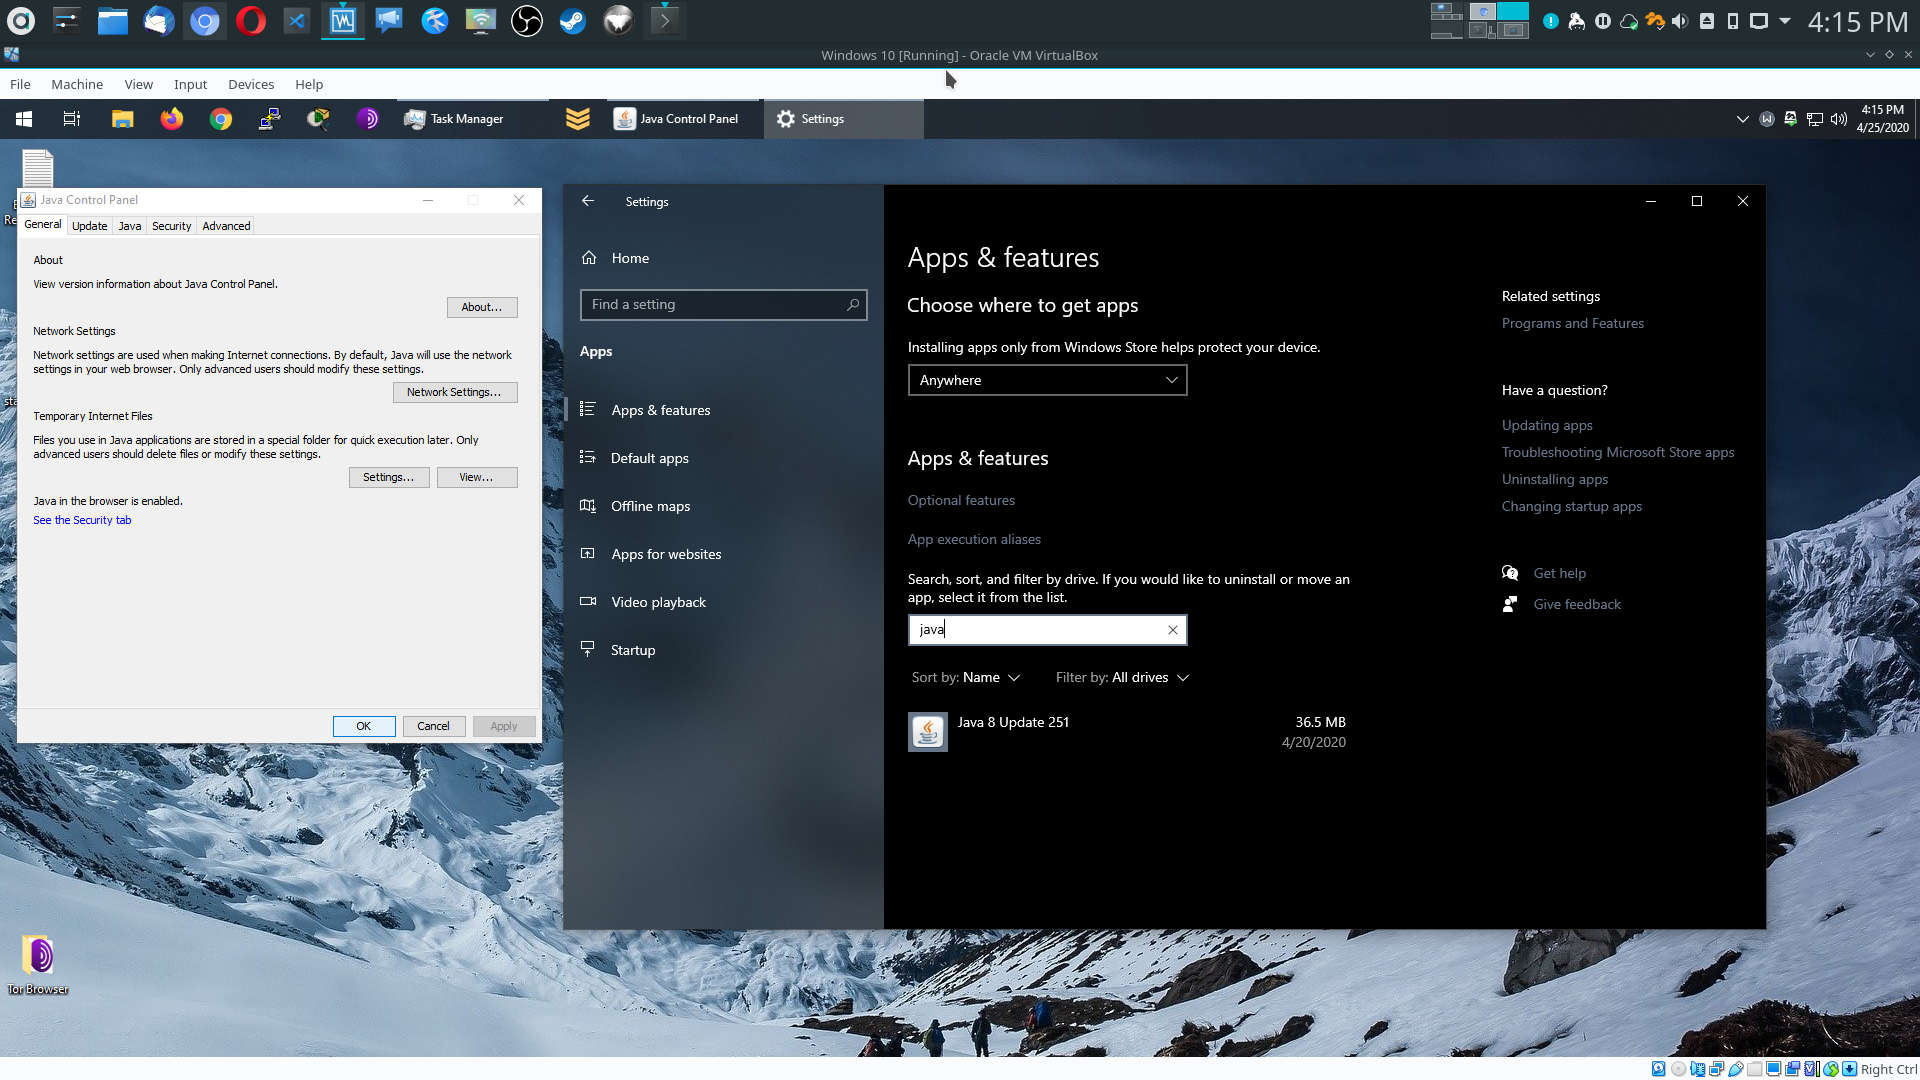
Task: Launch Steam from the host panel
Action: click(573, 21)
